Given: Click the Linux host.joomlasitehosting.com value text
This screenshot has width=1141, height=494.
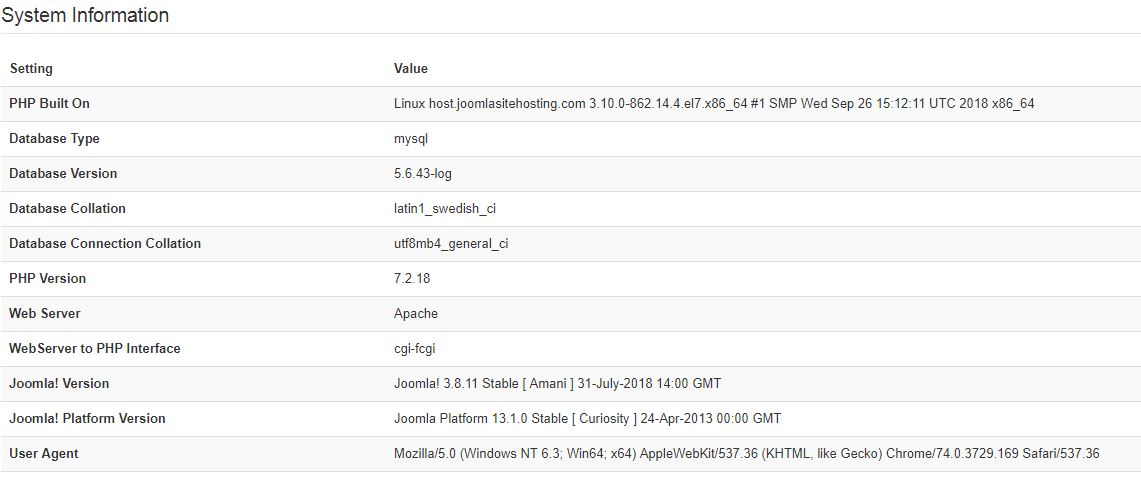Looking at the screenshot, I should (714, 103).
